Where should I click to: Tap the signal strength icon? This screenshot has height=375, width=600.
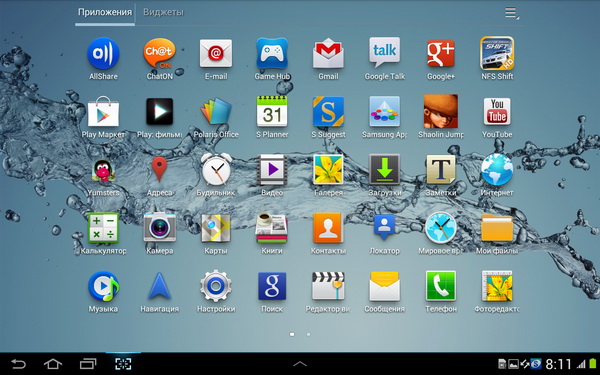click(x=582, y=364)
